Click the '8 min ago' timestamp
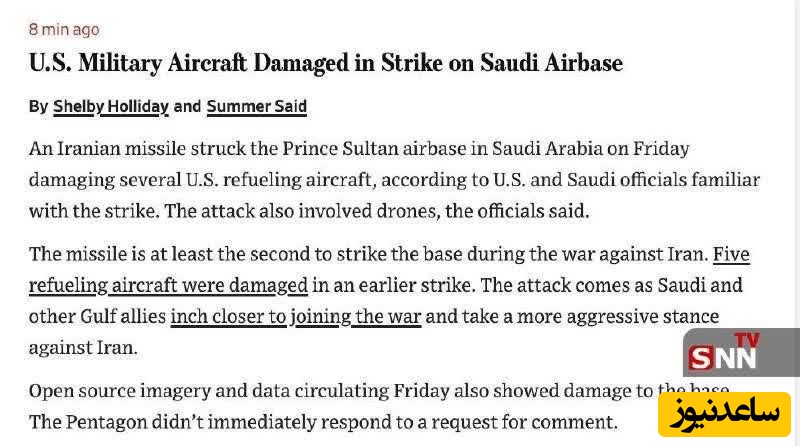The height and width of the screenshot is (446, 800). [x=64, y=30]
